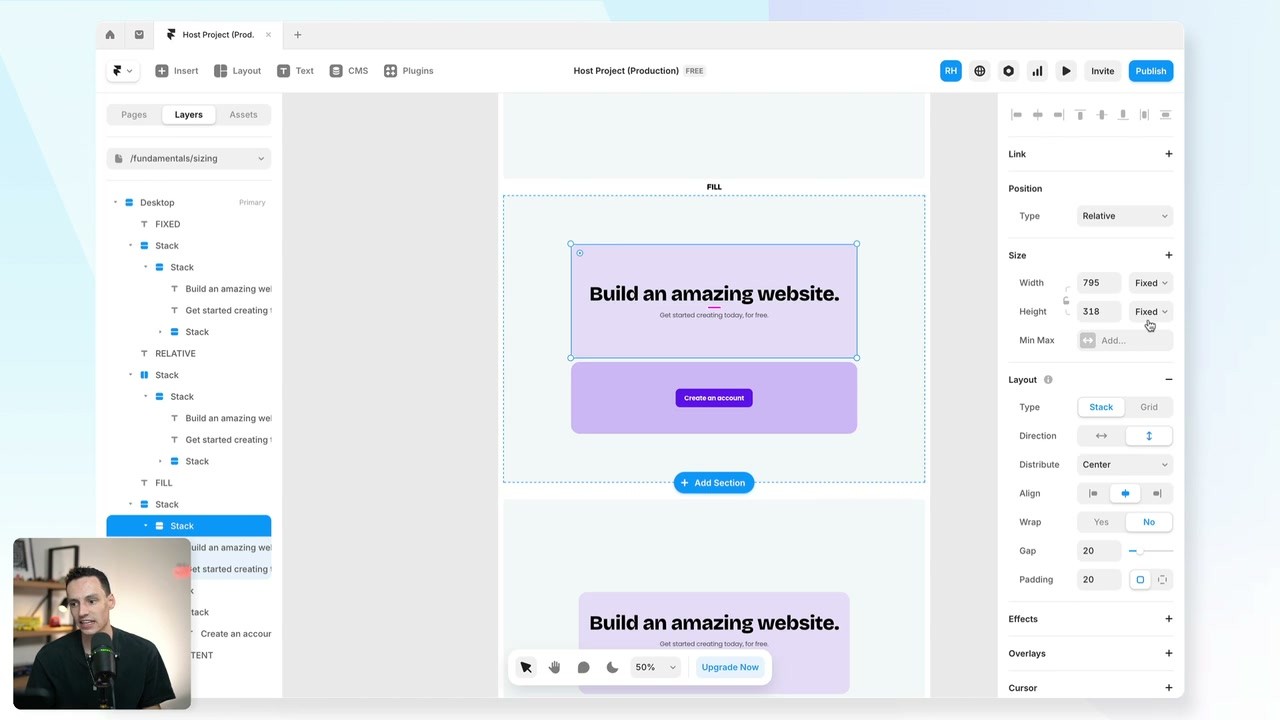
Task: Set direction to horizontal
Action: point(1101,436)
